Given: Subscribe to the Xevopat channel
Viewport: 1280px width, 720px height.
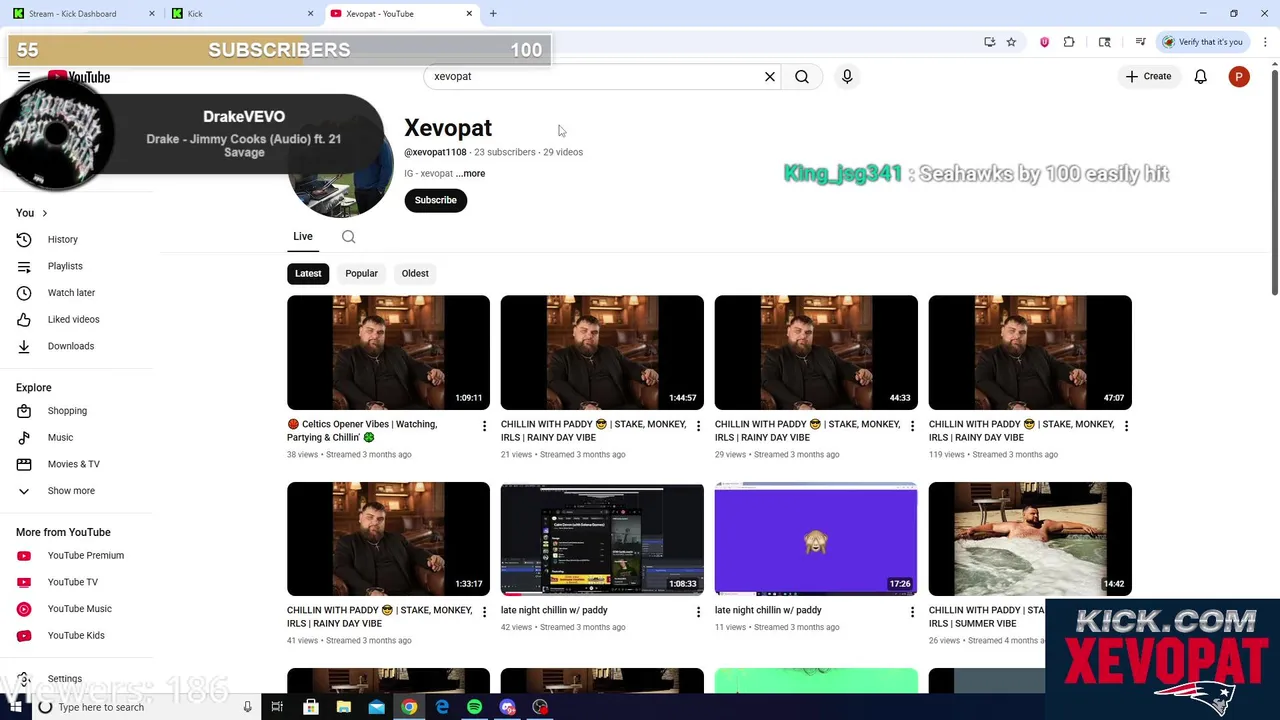Looking at the screenshot, I should (435, 200).
